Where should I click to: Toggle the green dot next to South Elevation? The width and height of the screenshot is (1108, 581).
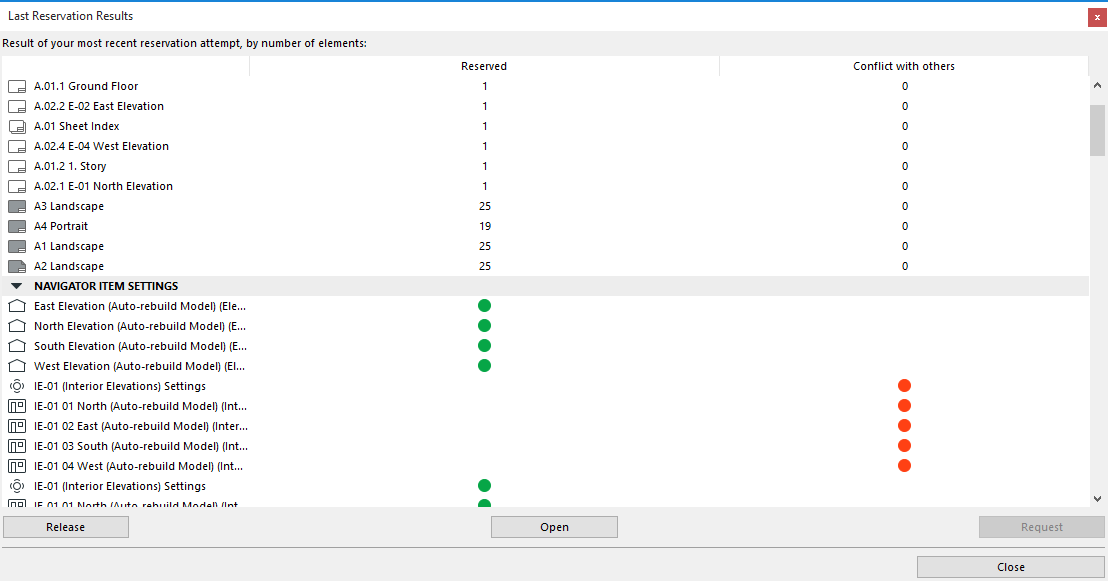point(484,345)
